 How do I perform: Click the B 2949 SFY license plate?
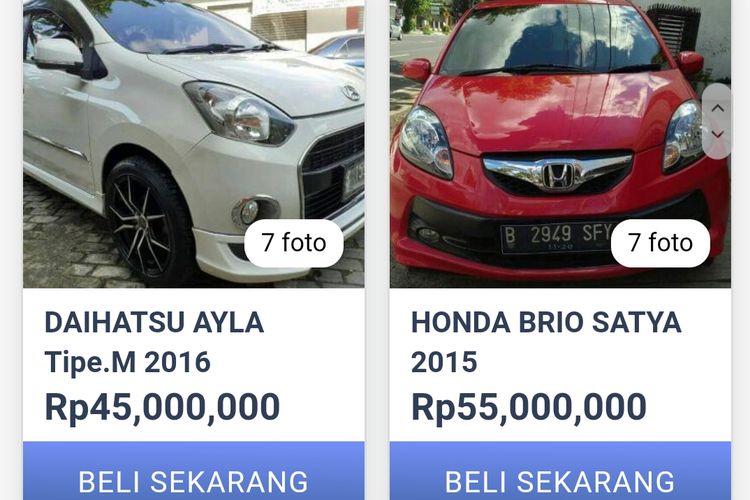557,238
